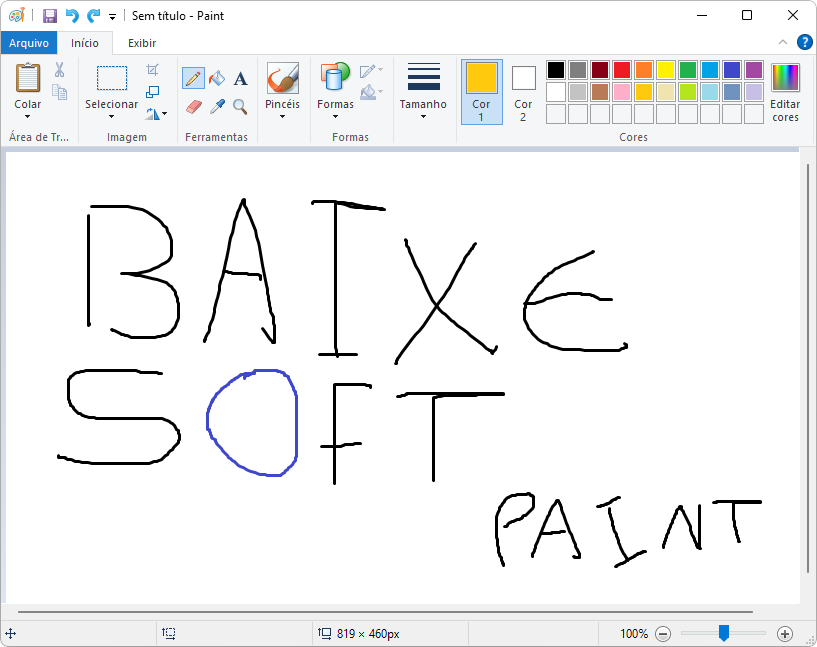The image size is (817, 647).
Task: Switch to the Exibir tab
Action: click(142, 43)
